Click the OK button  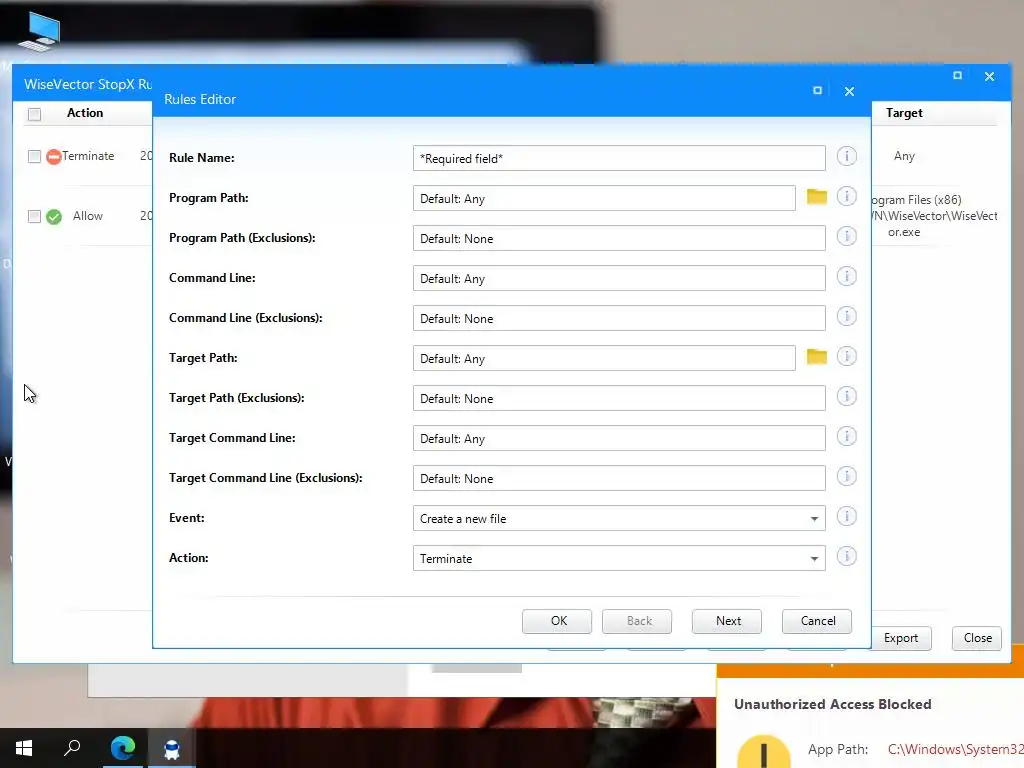(x=557, y=621)
